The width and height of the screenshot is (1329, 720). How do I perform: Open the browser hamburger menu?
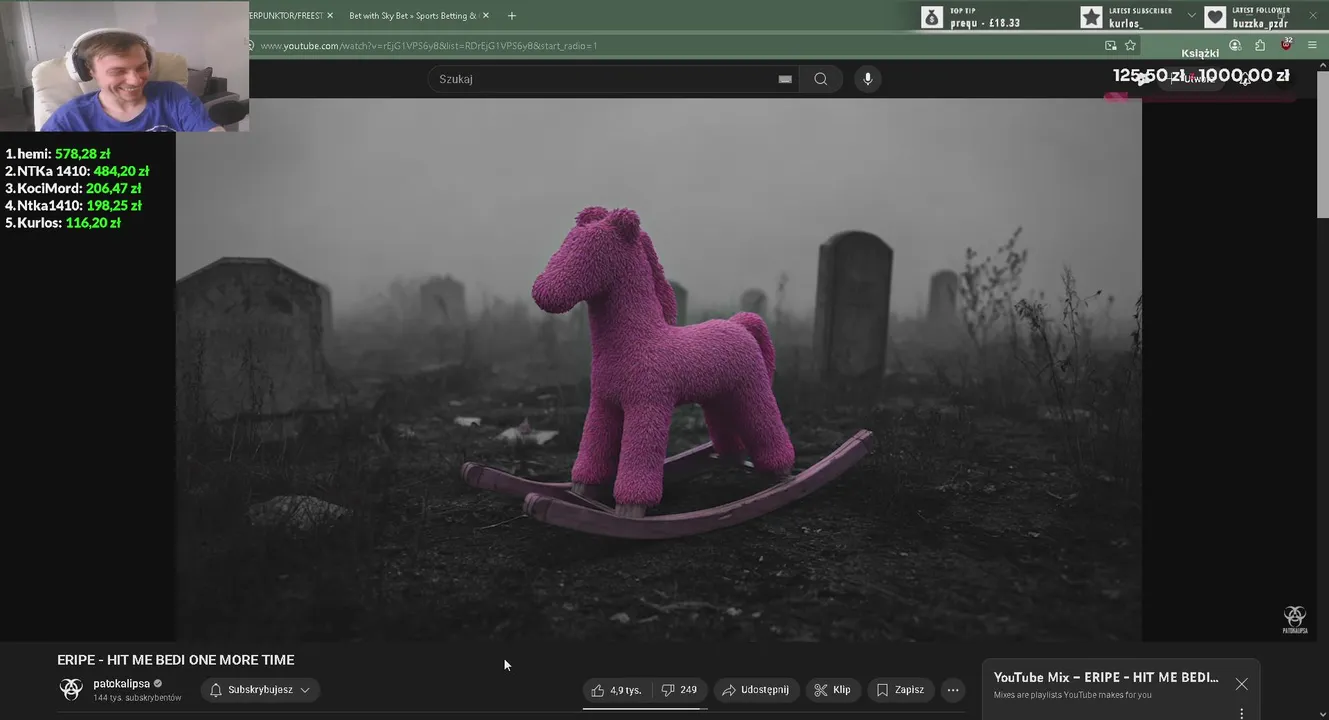tap(1312, 45)
